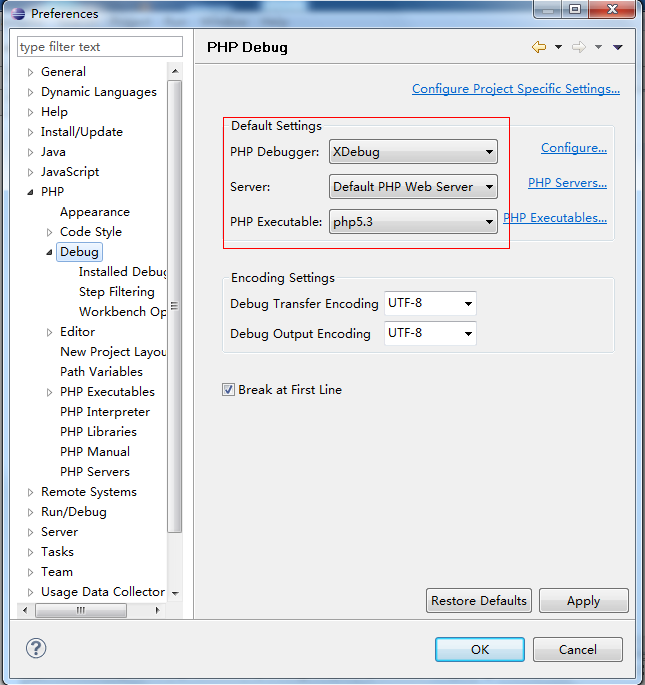
Task: Expand the Remote Systems tree node
Action: [30, 492]
